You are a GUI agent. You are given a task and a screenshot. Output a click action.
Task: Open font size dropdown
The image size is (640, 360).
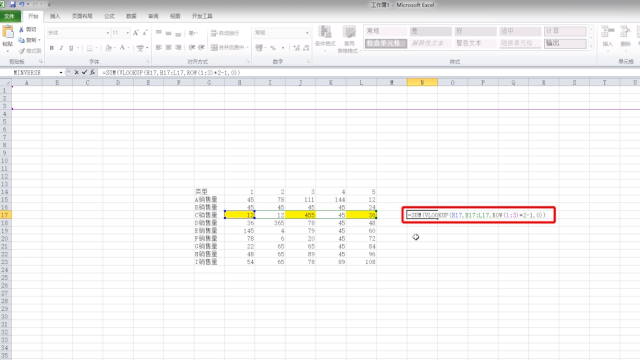128,33
